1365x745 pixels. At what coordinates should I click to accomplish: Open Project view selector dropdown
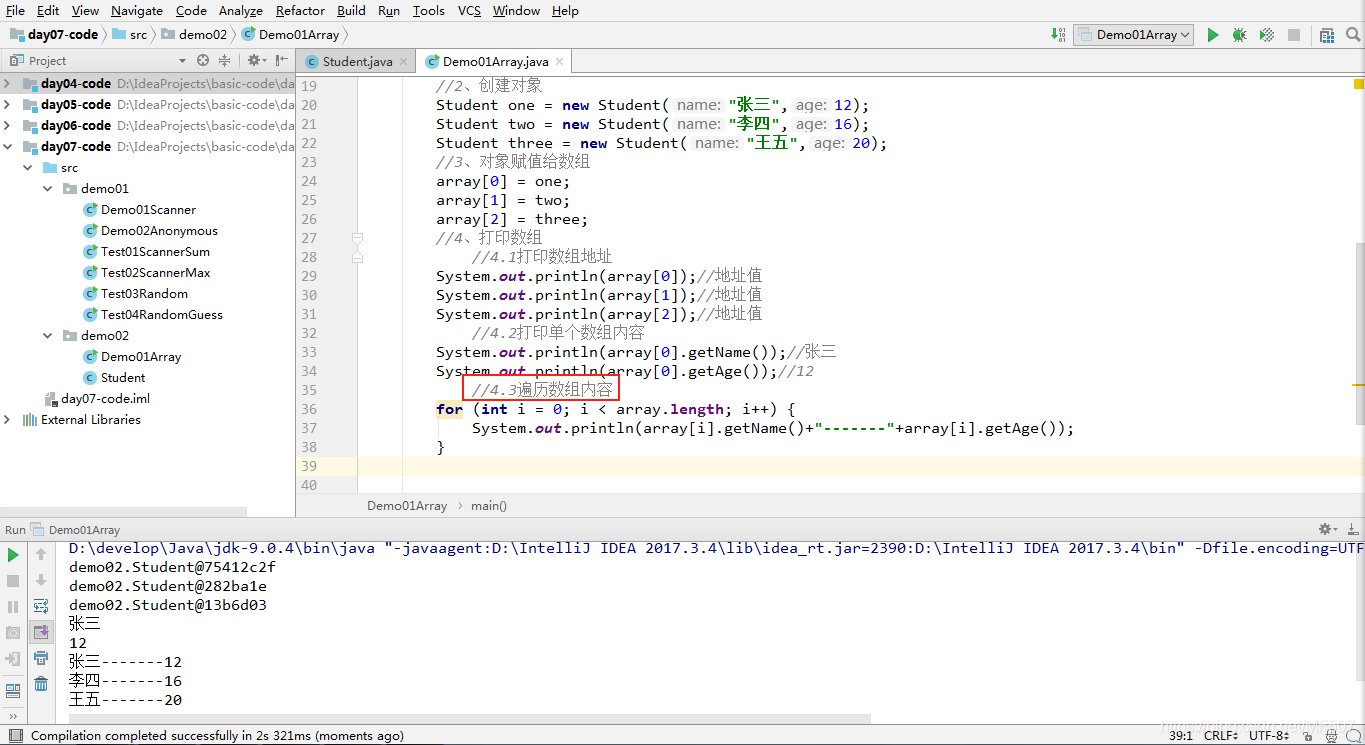(x=182, y=61)
